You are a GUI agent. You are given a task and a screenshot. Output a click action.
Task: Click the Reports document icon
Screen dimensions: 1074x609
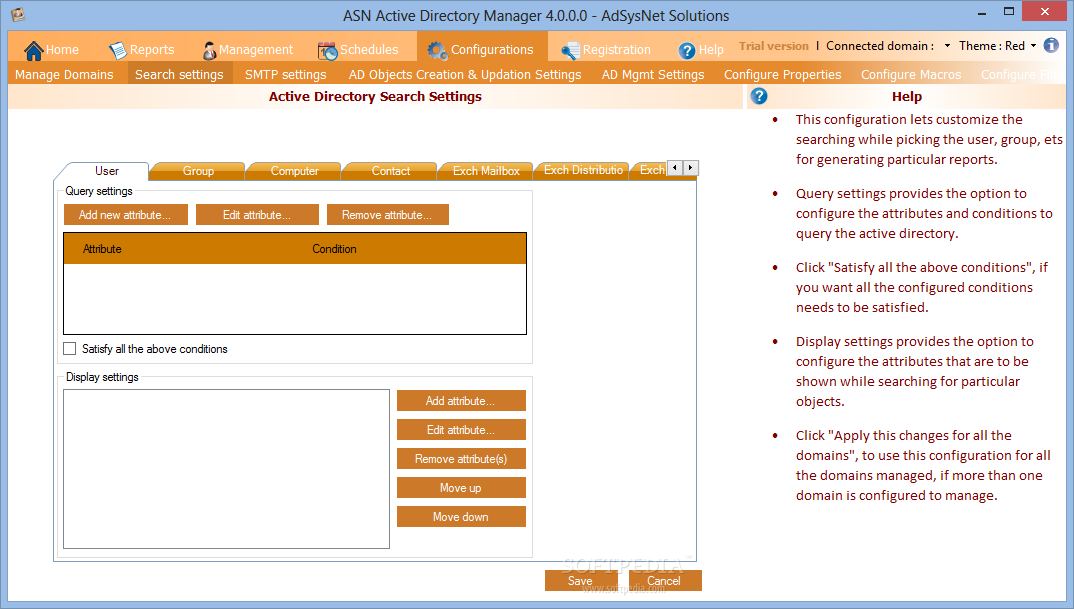tap(118, 50)
